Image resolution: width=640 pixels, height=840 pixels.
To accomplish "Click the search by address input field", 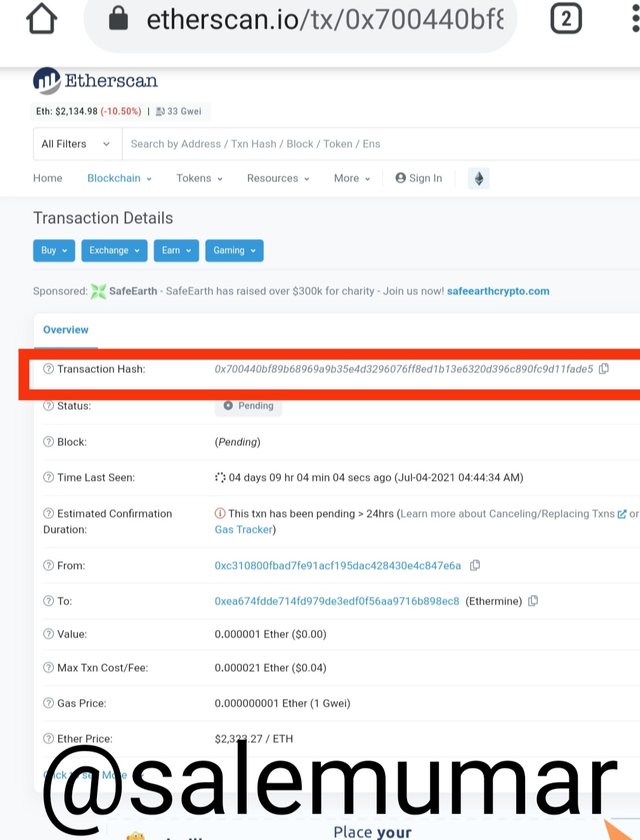I will click(381, 144).
